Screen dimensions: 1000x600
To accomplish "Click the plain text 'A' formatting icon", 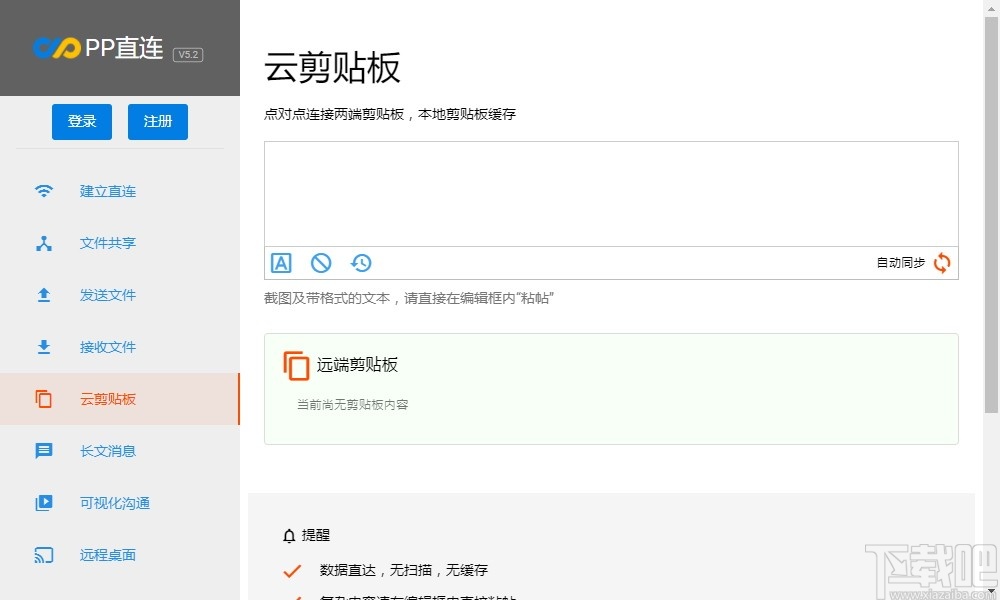I will (281, 263).
